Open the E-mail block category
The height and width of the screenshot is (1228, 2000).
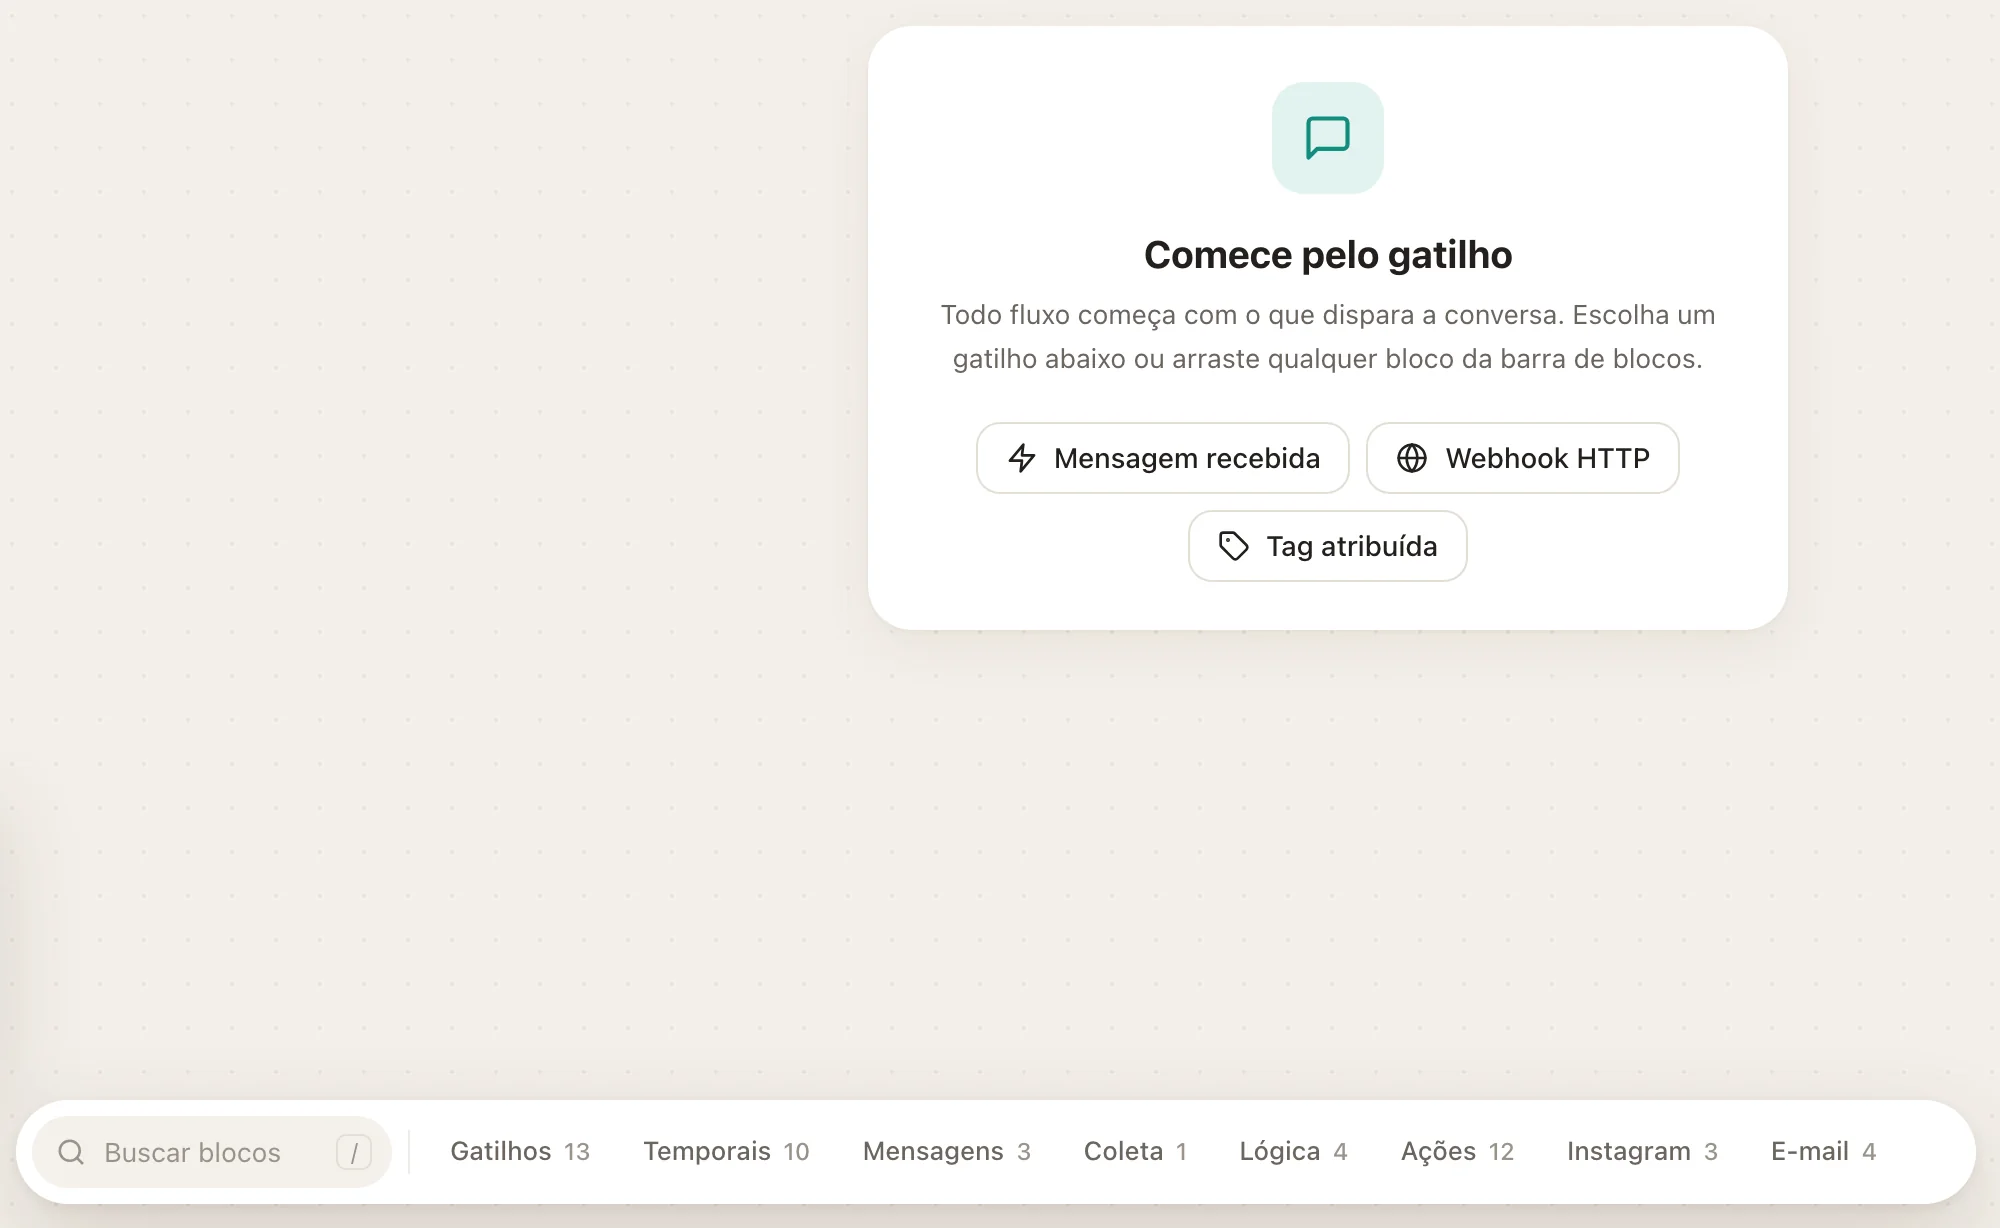1823,1152
